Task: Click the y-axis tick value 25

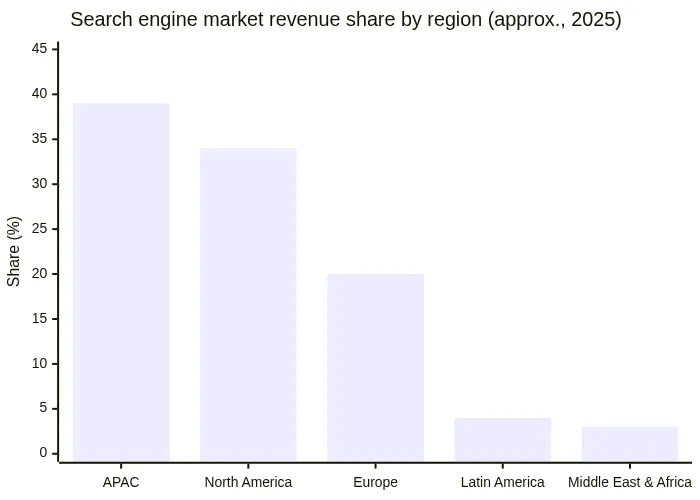Action: (39, 229)
